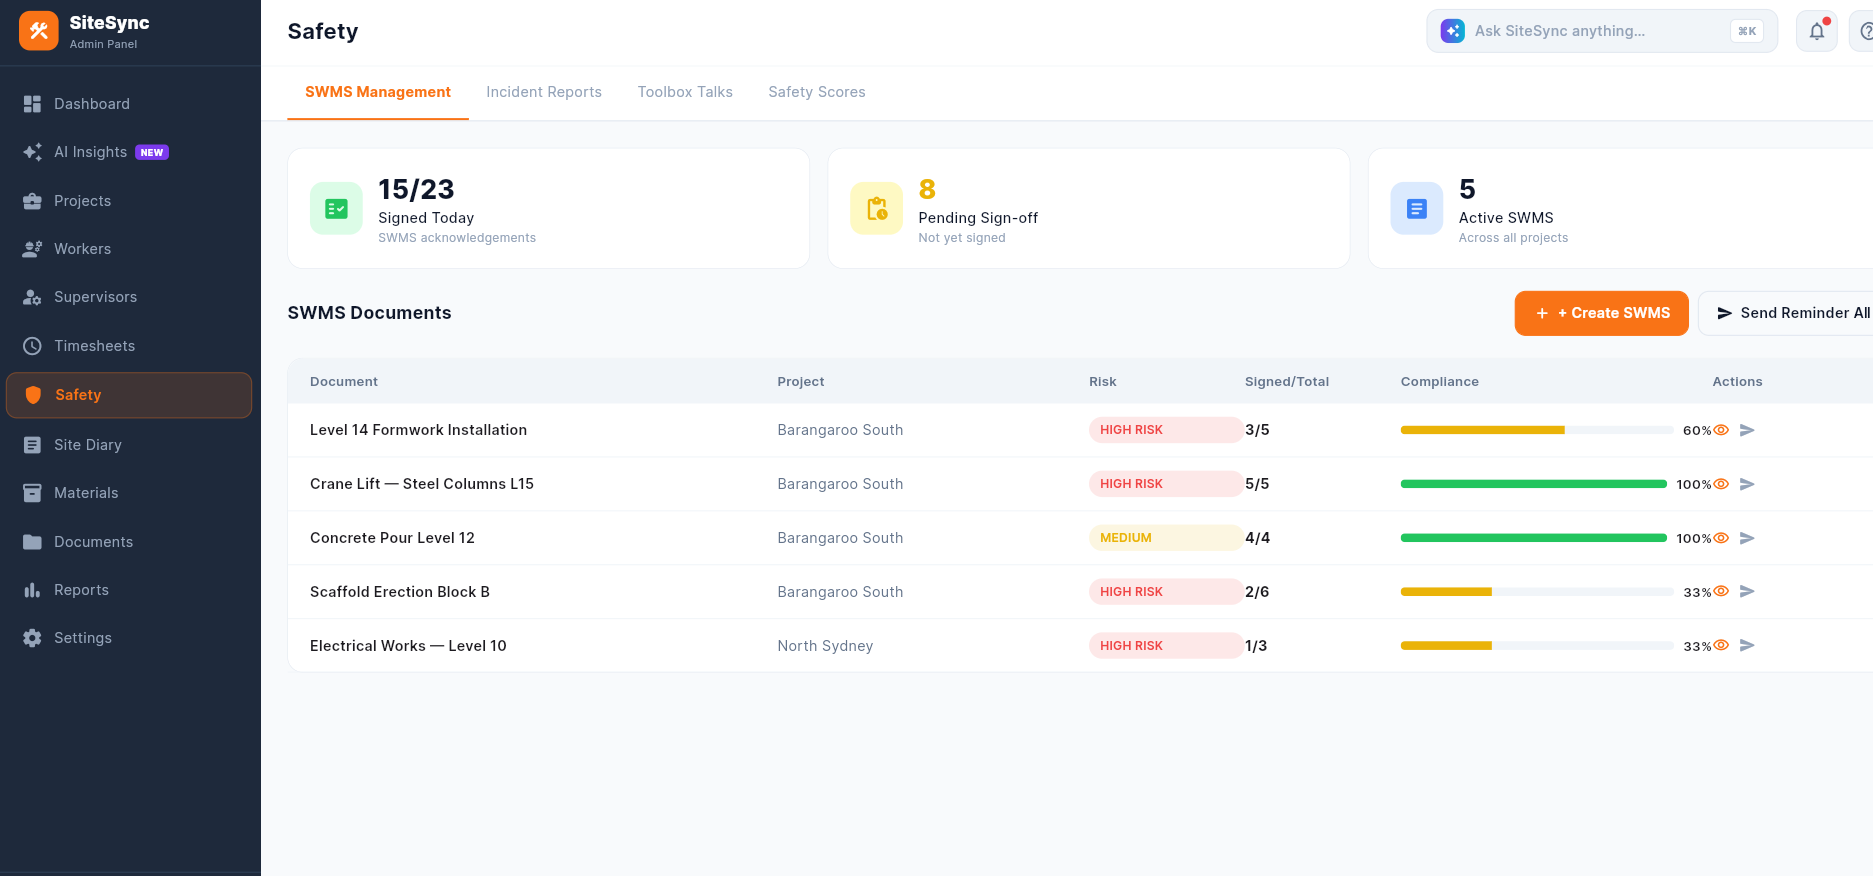Send reminder for Concrete Pour Level 12
1873x876 pixels.
point(1747,538)
